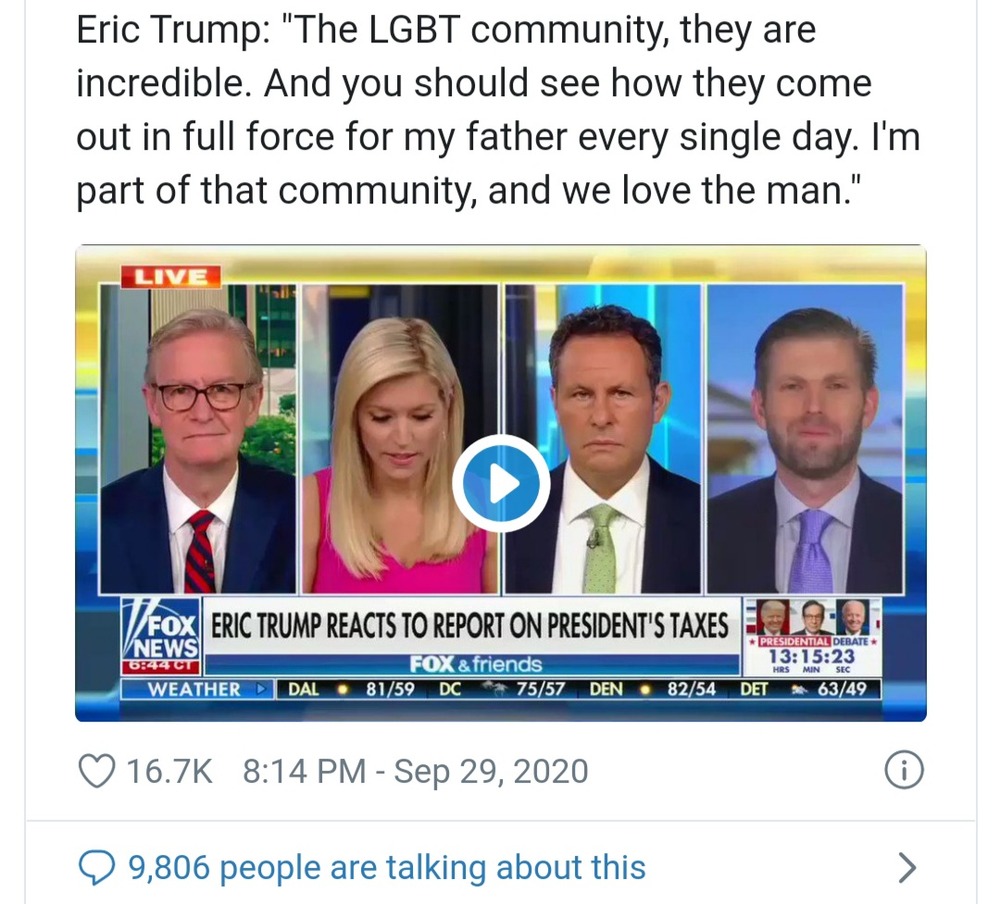Click the panel with woman in pink top
Viewport: 1000px width, 904px height.
pyautogui.click(x=400, y=439)
